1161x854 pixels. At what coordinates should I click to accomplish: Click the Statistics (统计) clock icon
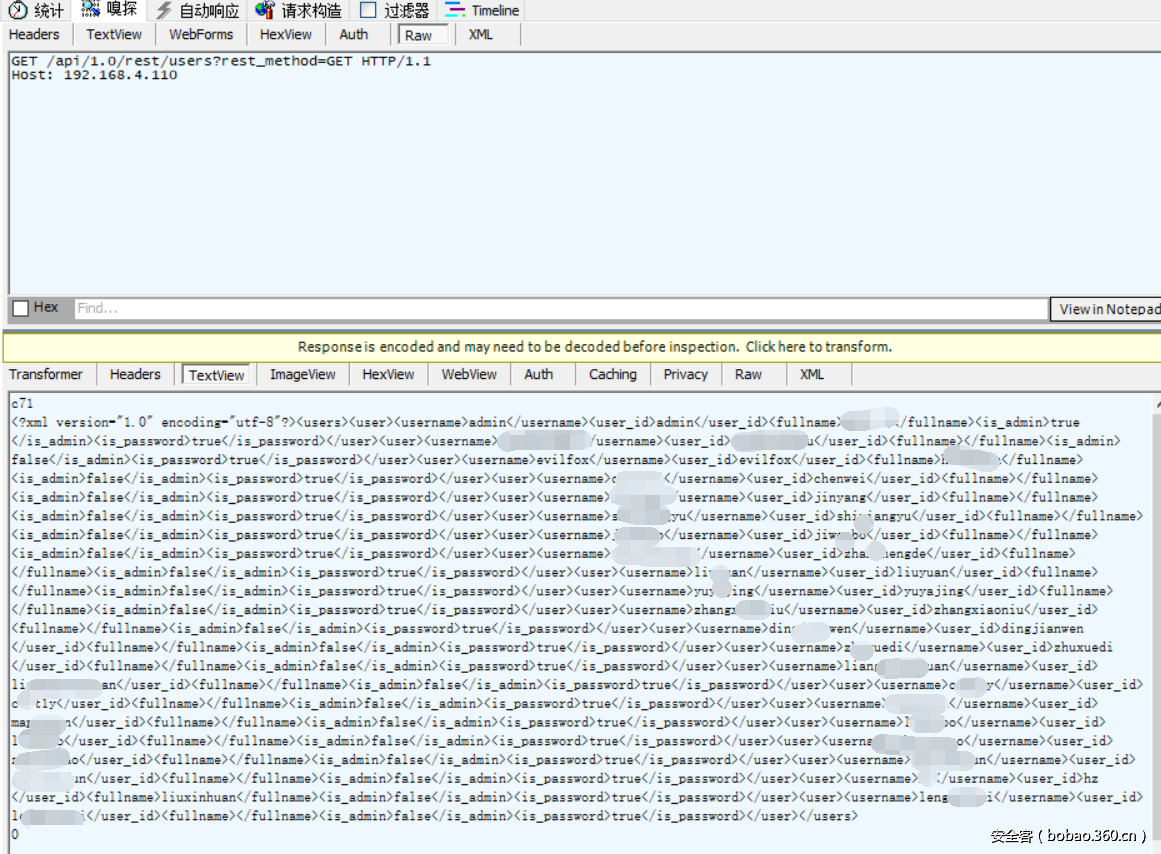tap(18, 11)
